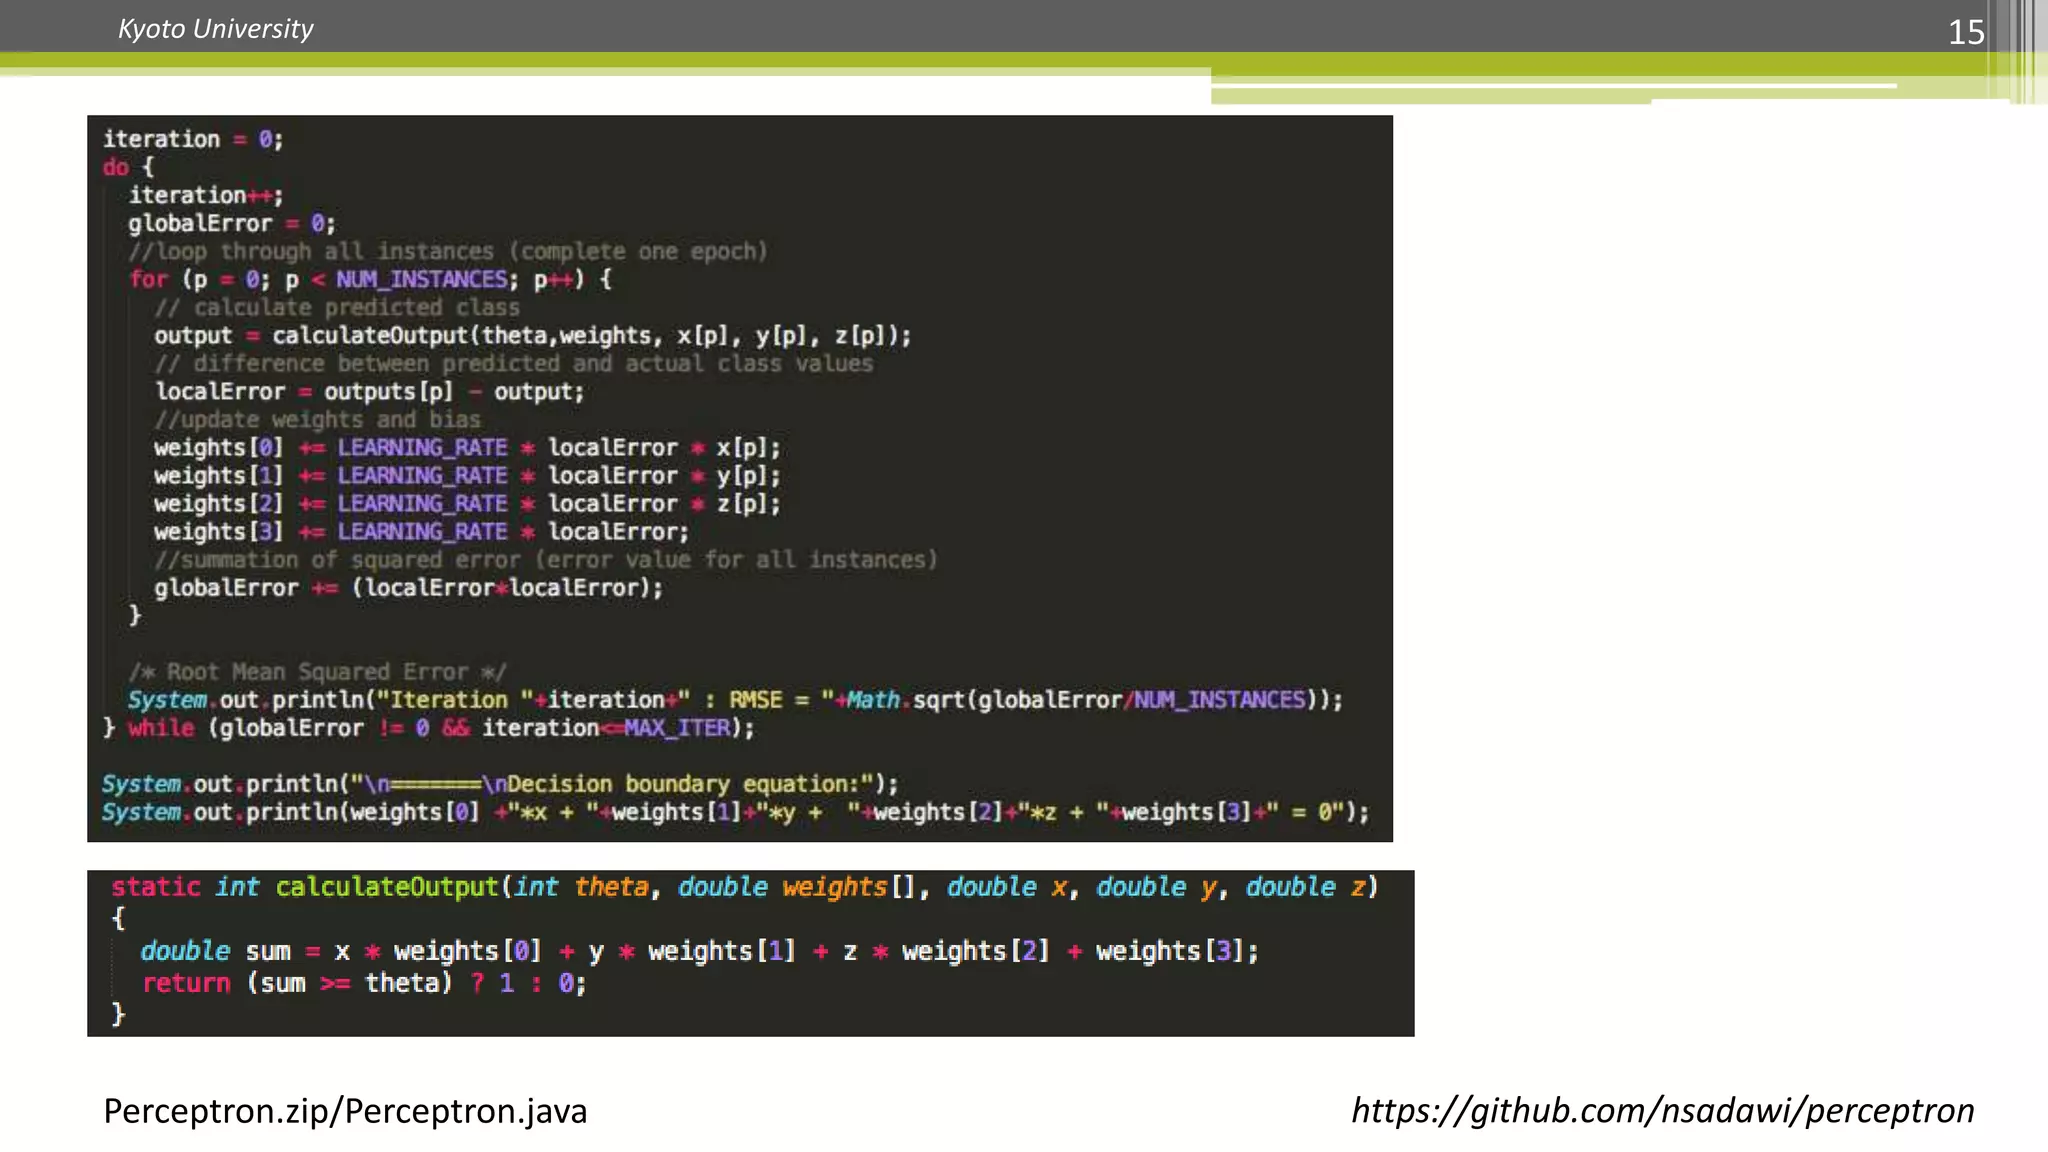
Task: Click the 'localError = outputs[p] - output' line
Action: tap(369, 391)
